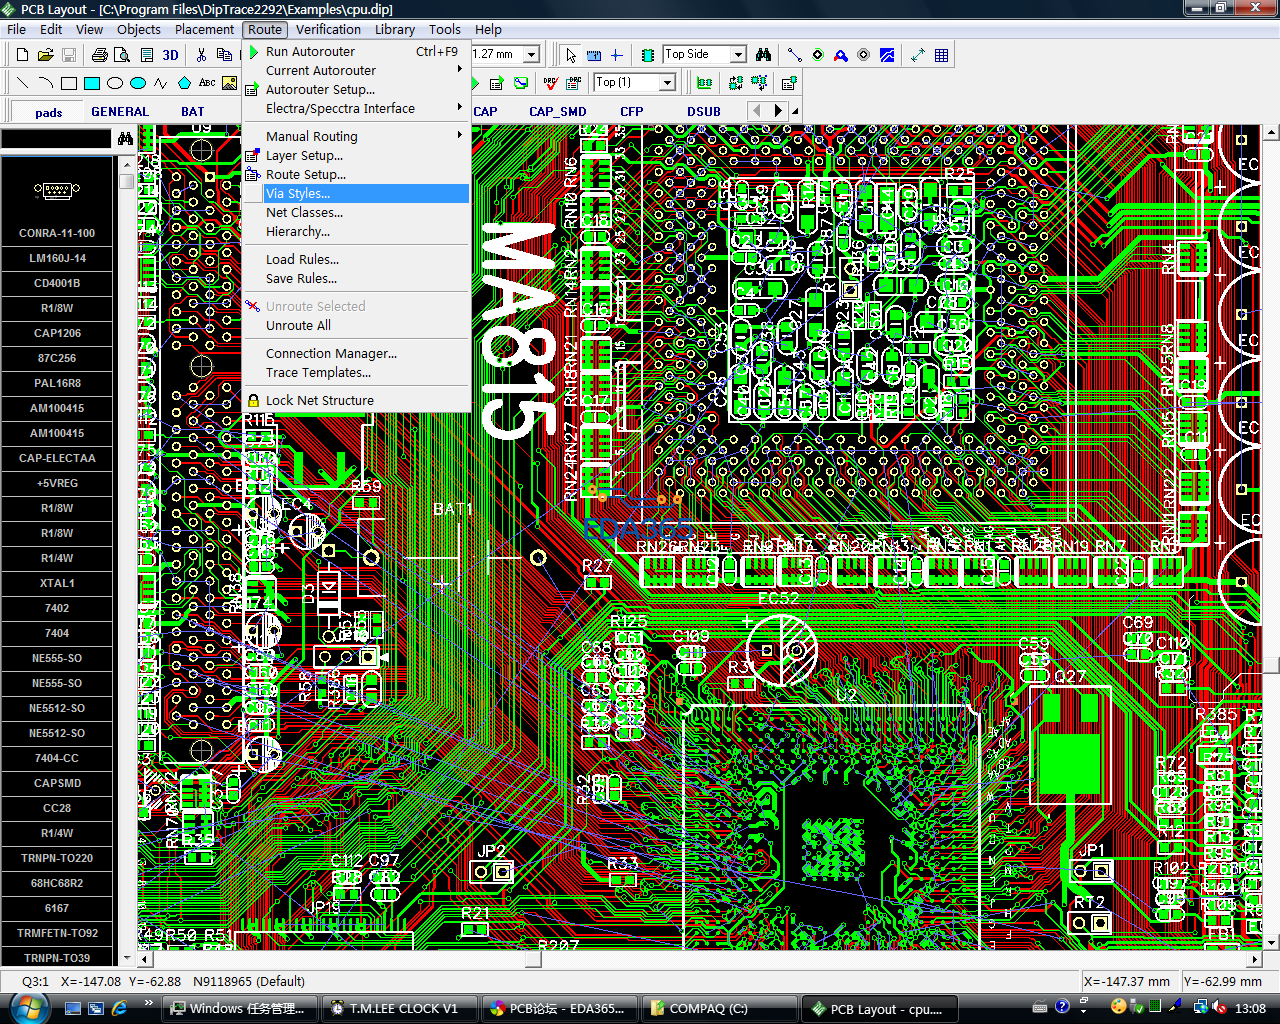Screen dimensions: 1280x1024
Task: Select the filled rectangle drawing tool
Action: point(92,83)
